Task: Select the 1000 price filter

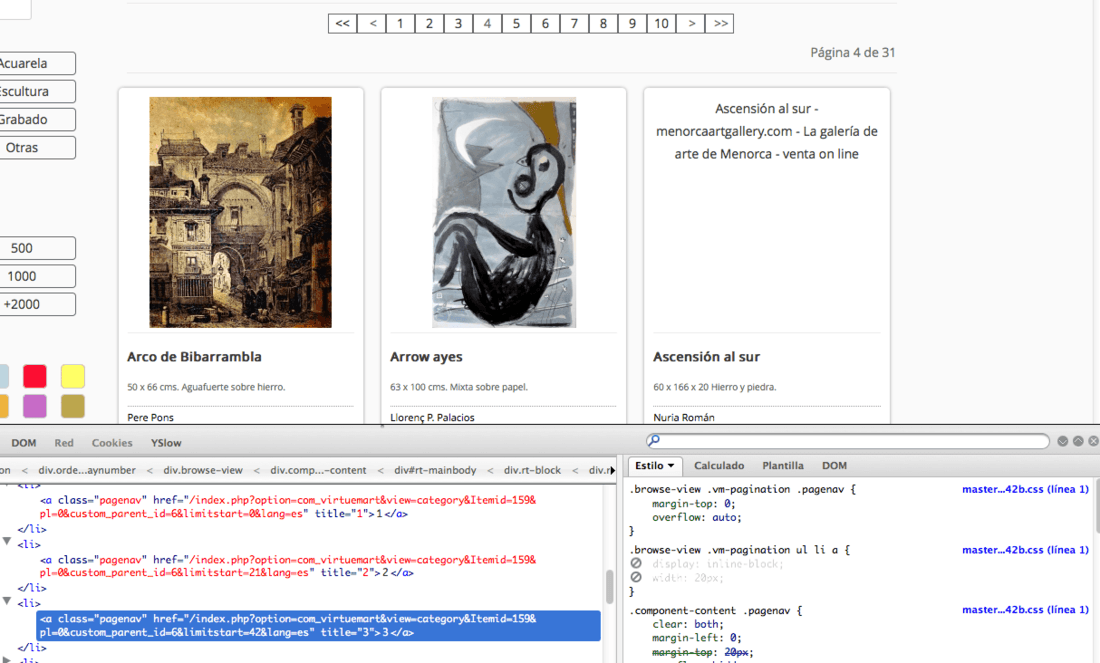Action: pyautogui.click(x=37, y=276)
